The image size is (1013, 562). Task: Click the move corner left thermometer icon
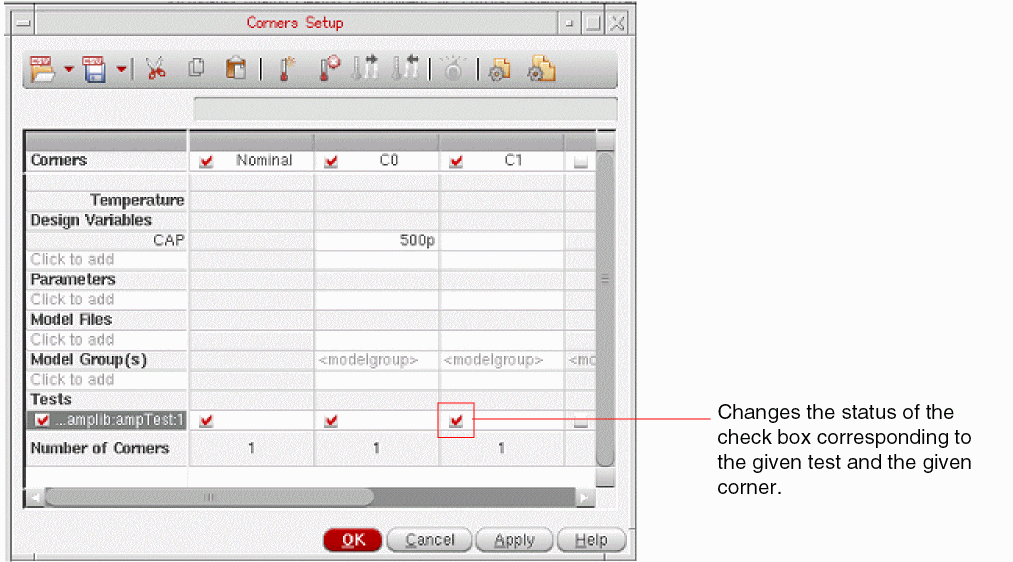coord(405,68)
